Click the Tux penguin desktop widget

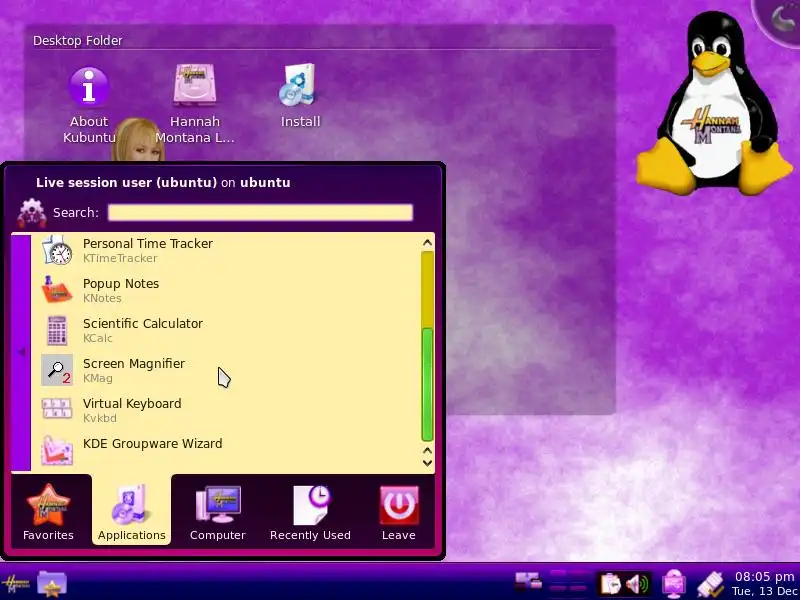(x=713, y=105)
